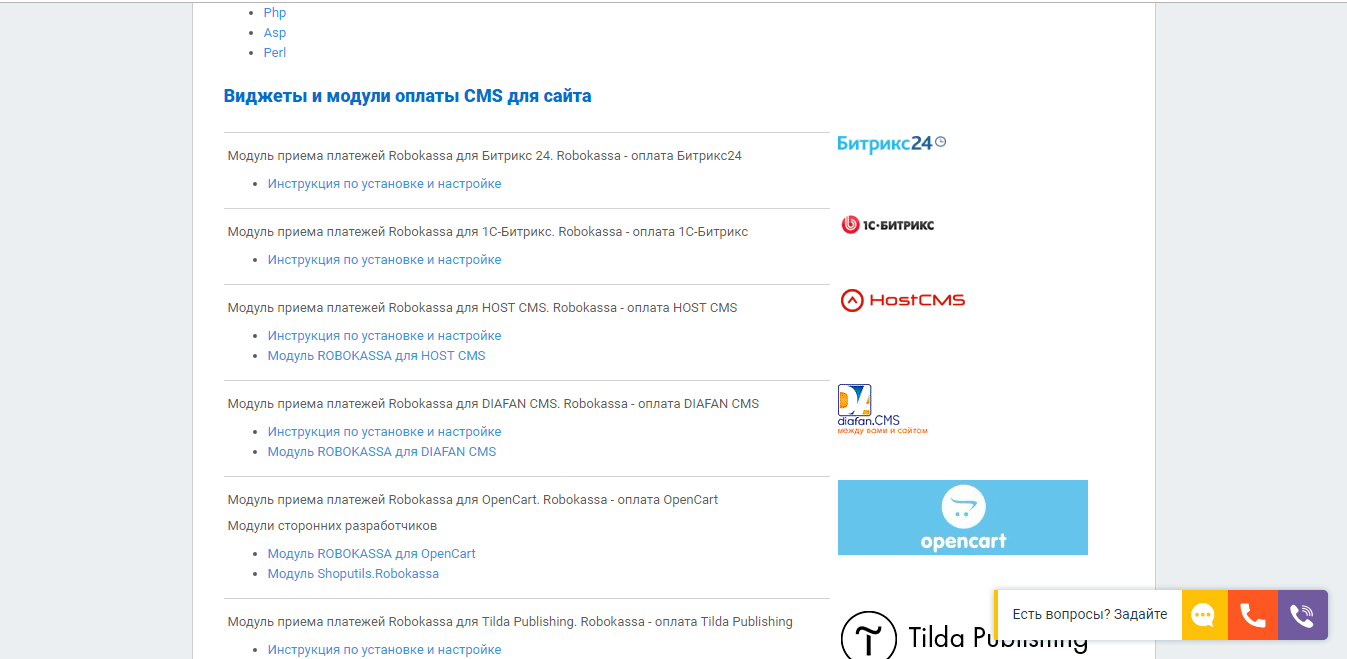
Task: Click the Tilda Publishing logo
Action: [x=963, y=636]
